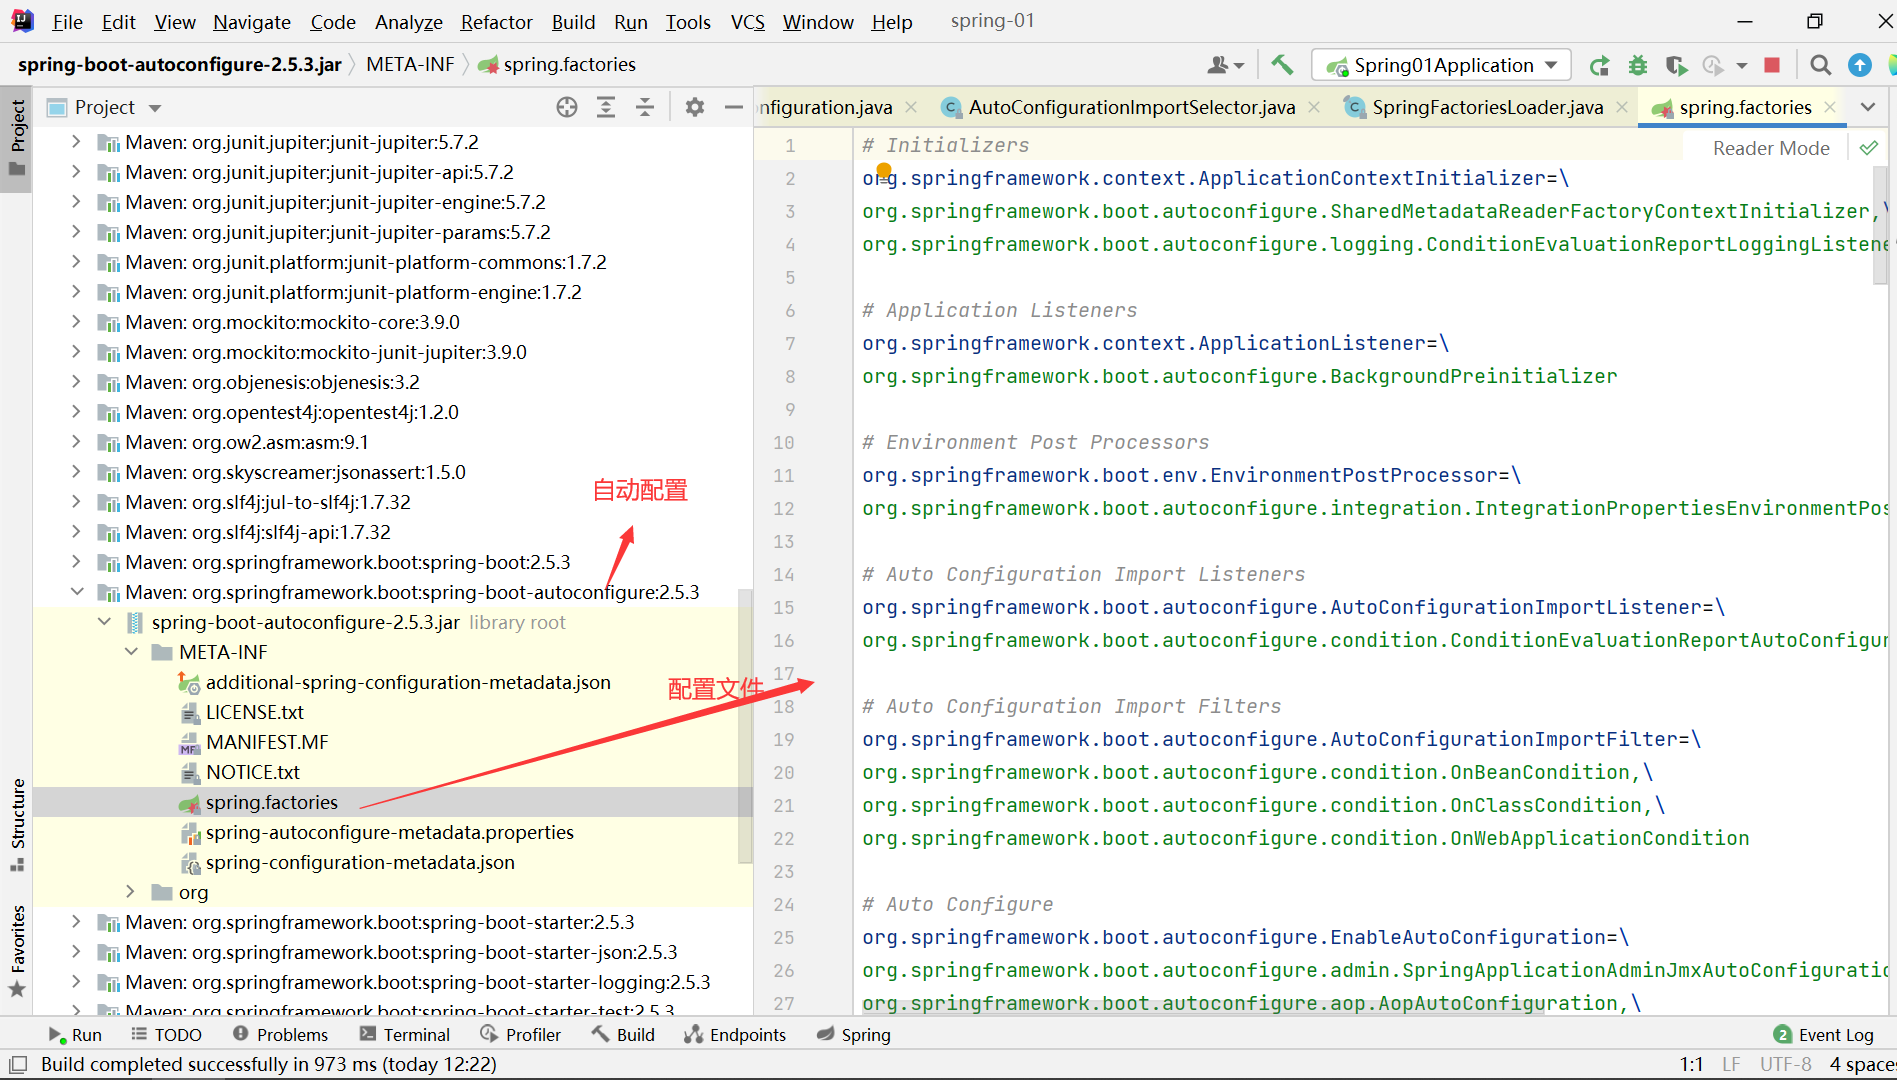Screen dimensions: 1897x1080
Task: Stop the running application with red square
Action: tap(1772, 65)
